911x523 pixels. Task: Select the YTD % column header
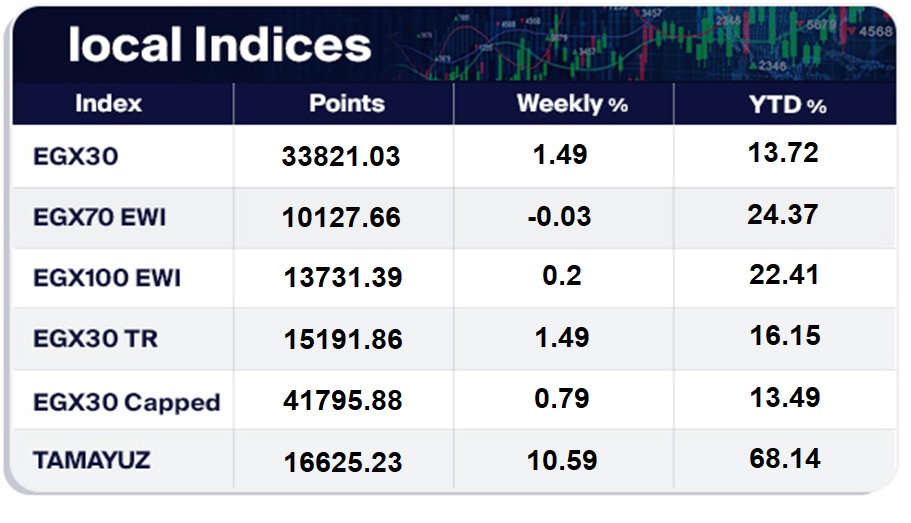pos(789,104)
